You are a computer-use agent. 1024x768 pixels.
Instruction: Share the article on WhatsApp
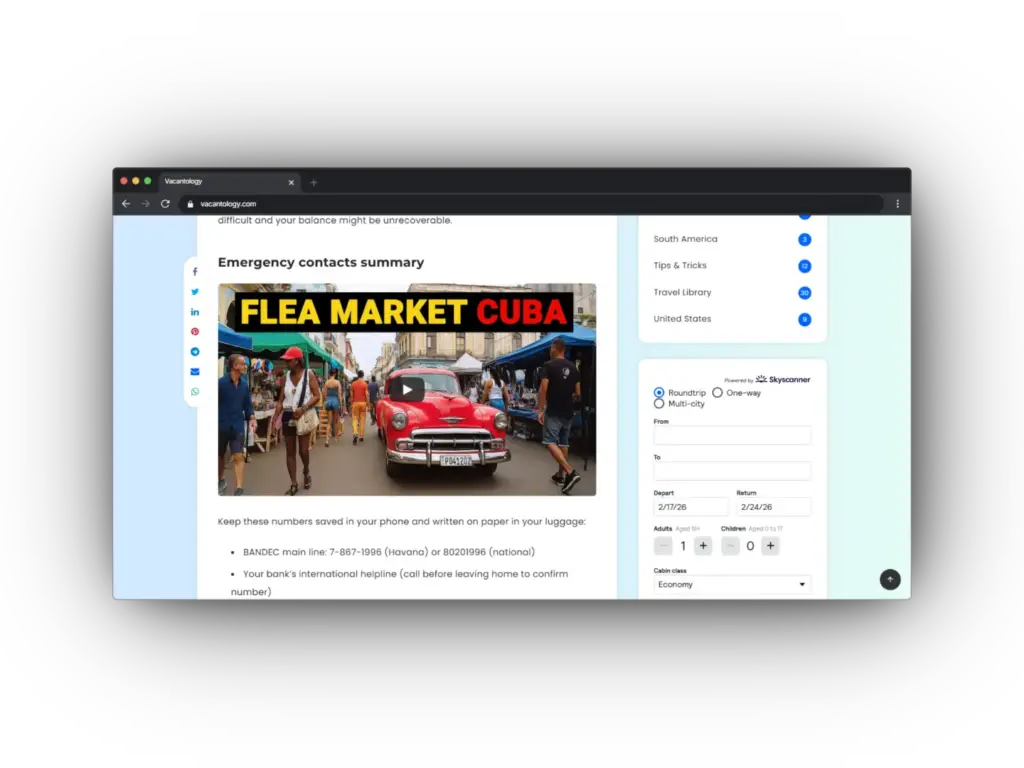pyautogui.click(x=195, y=392)
